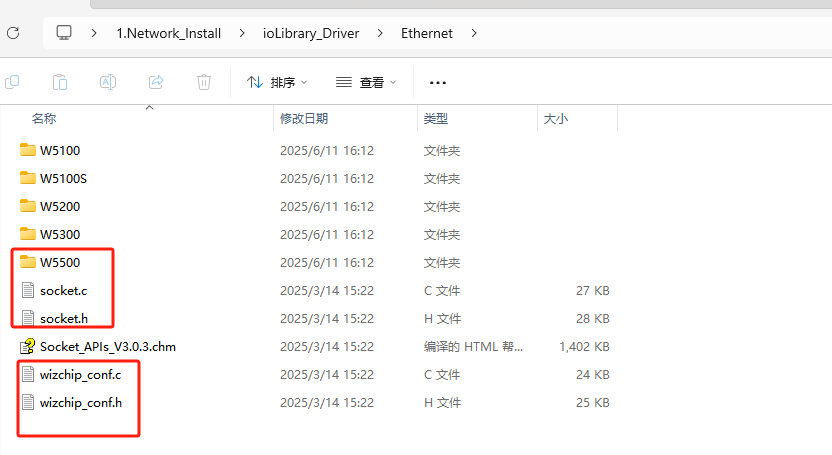Select the W5100S folder
The image size is (832, 455).
pos(64,178)
